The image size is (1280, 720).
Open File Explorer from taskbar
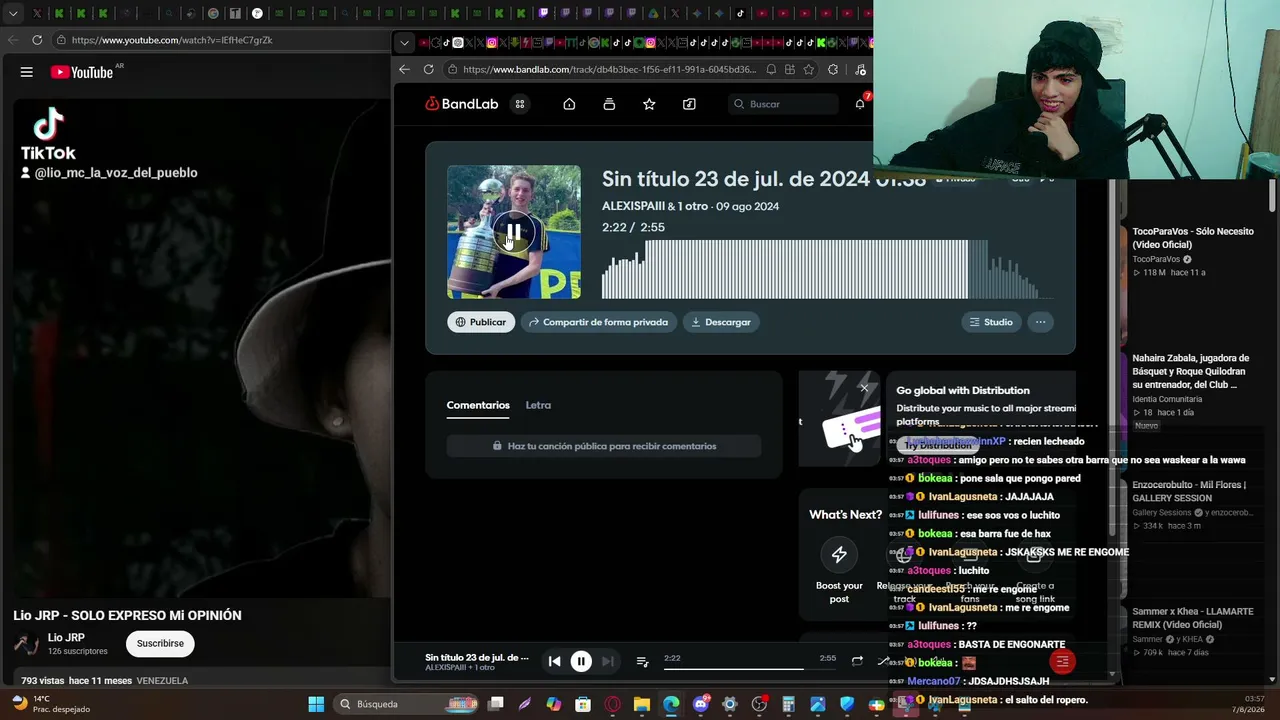click(x=642, y=704)
